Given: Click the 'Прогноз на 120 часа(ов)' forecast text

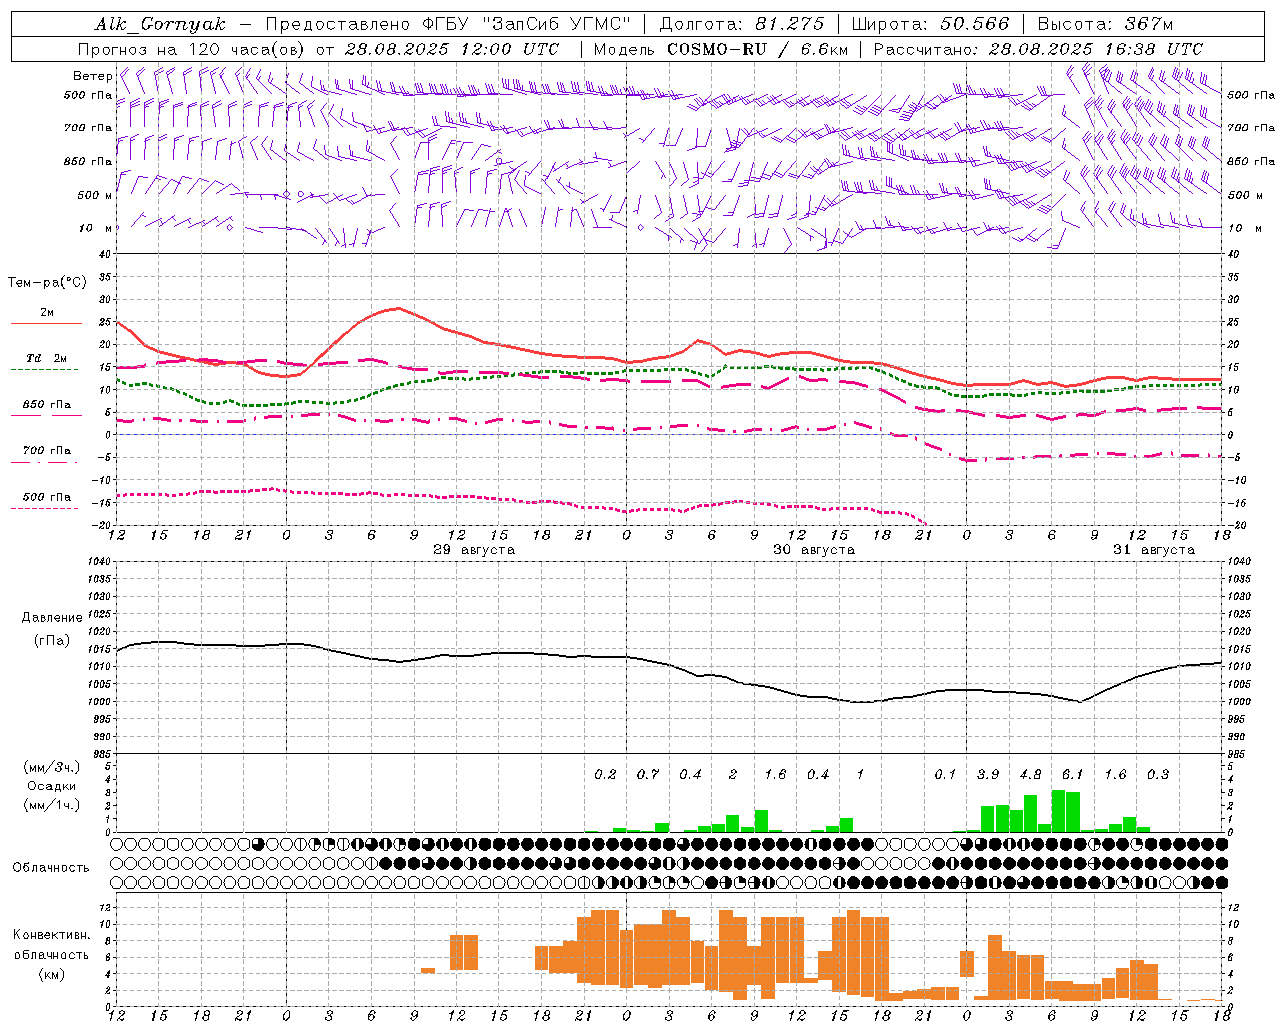Looking at the screenshot, I should pyautogui.click(x=193, y=49).
